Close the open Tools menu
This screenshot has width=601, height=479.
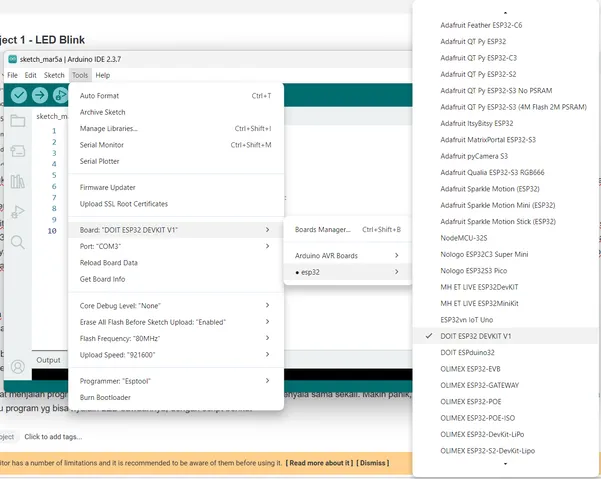point(80,75)
